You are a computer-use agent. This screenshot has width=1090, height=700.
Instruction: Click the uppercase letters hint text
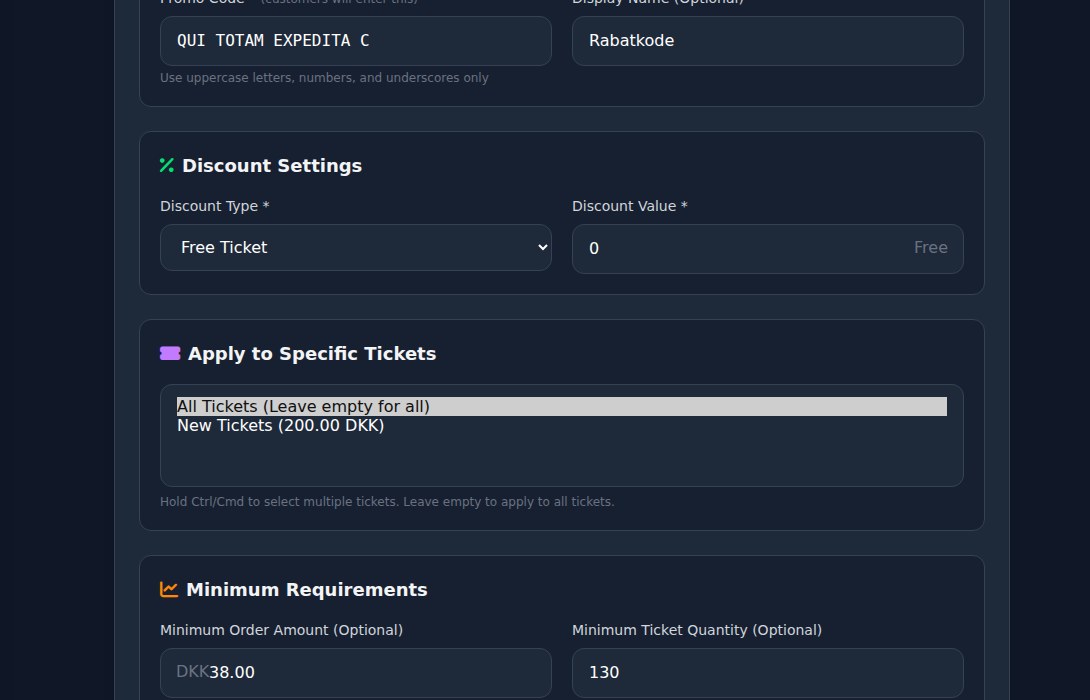(325, 78)
